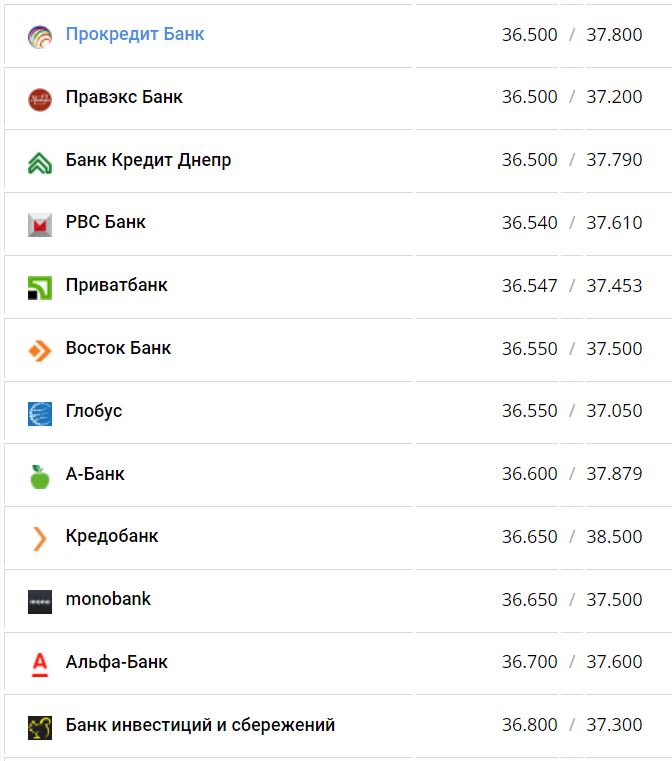This screenshot has width=672, height=761.
Task: Click the РВС Банк logo icon
Action: [40, 225]
